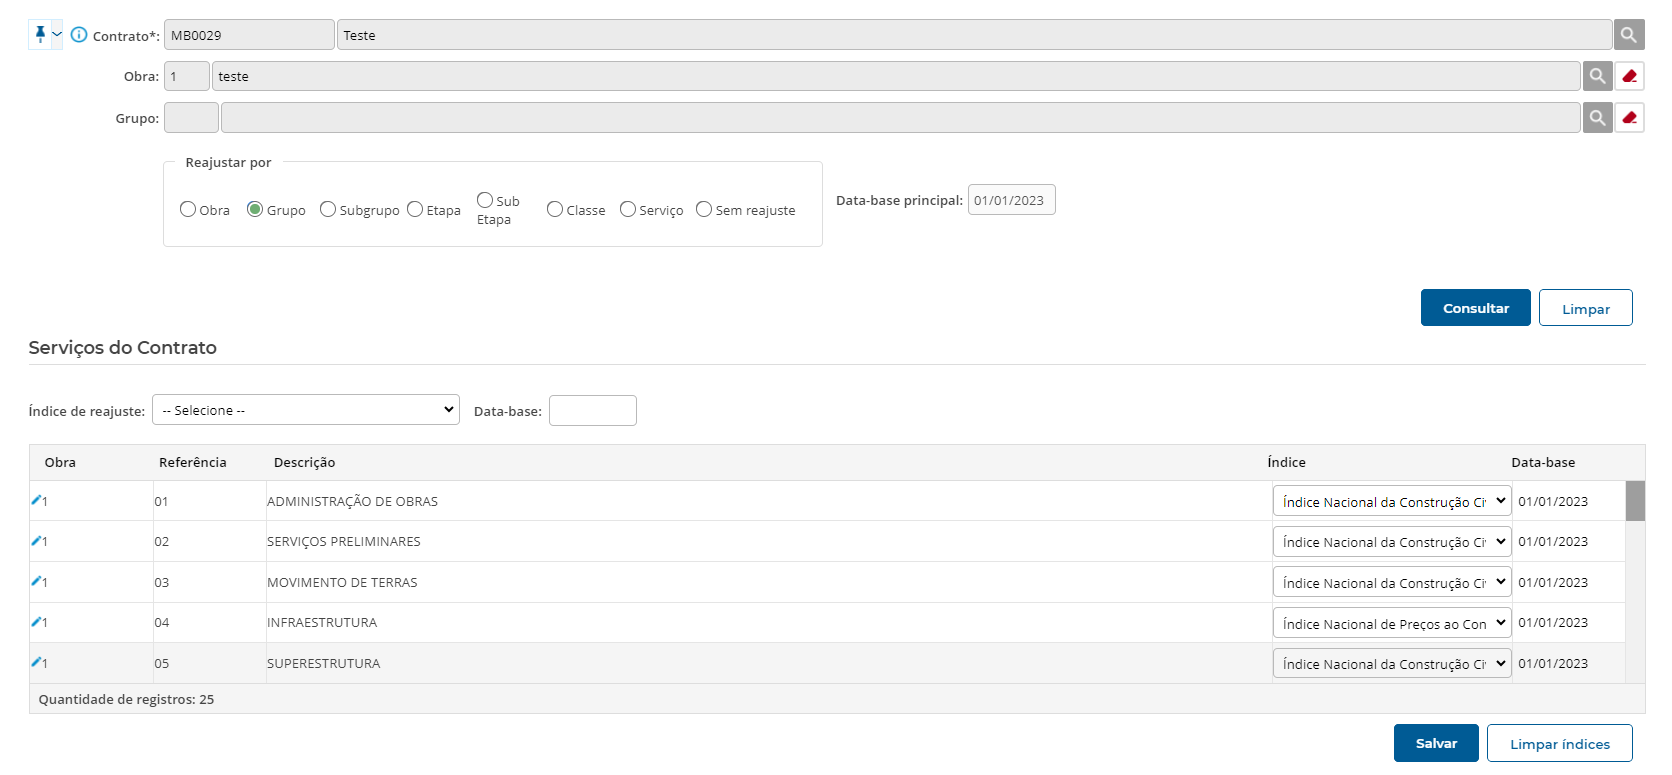Click the Grupo search magnifier icon

coord(1597,118)
